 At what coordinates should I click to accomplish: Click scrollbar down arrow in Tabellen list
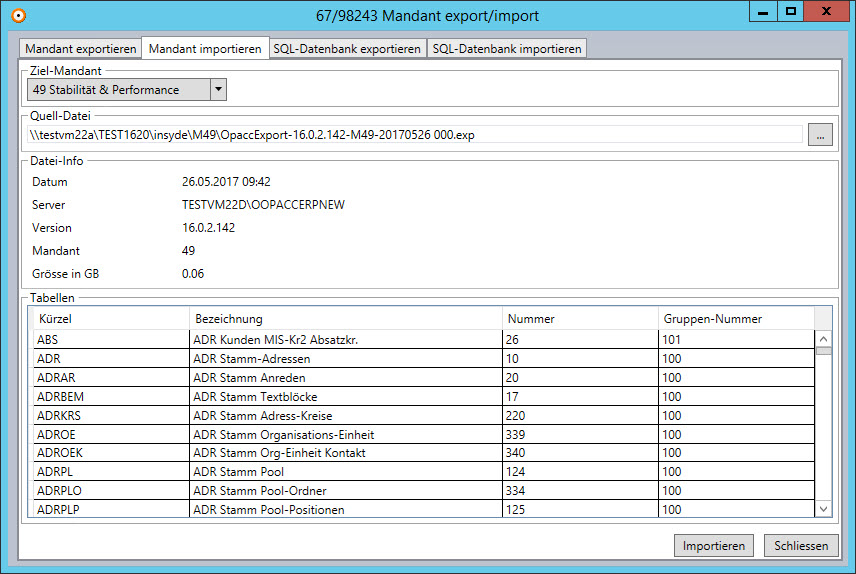tap(823, 509)
